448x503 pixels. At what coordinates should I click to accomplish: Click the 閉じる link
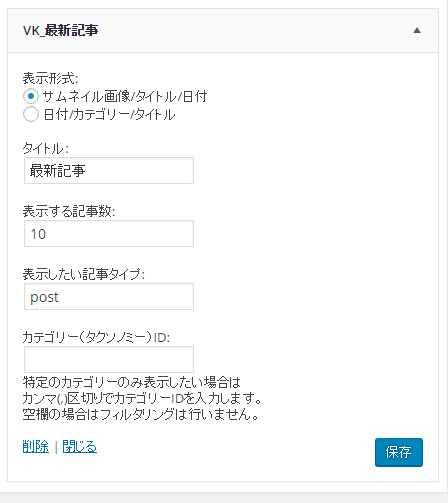tap(80, 446)
